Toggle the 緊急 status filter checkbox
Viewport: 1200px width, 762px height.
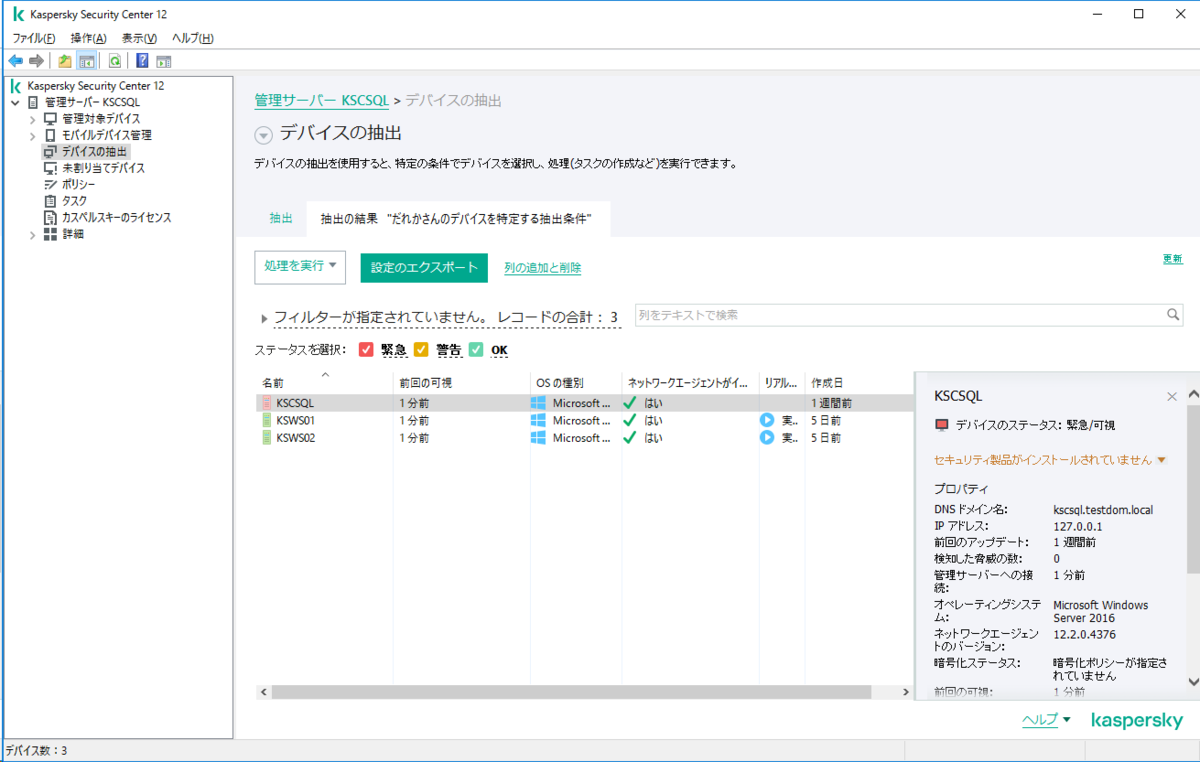coord(366,350)
